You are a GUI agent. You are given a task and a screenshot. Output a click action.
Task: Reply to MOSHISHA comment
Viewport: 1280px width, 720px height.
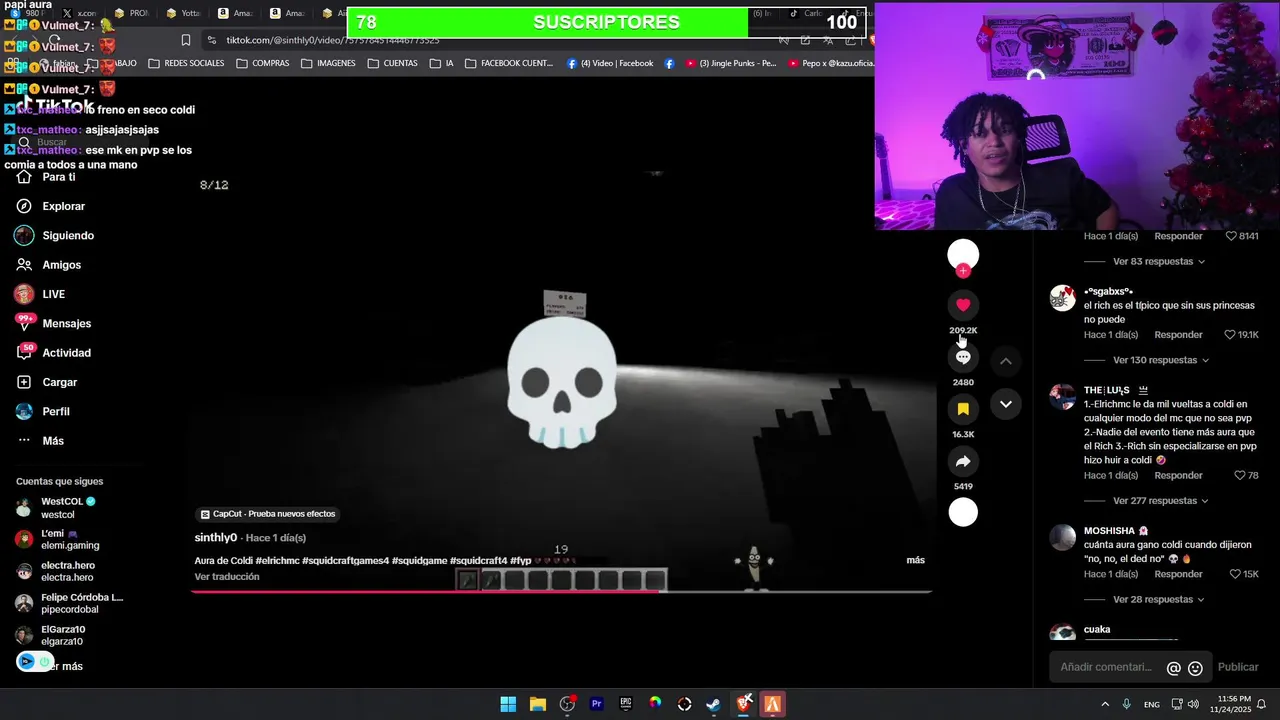pos(1178,575)
